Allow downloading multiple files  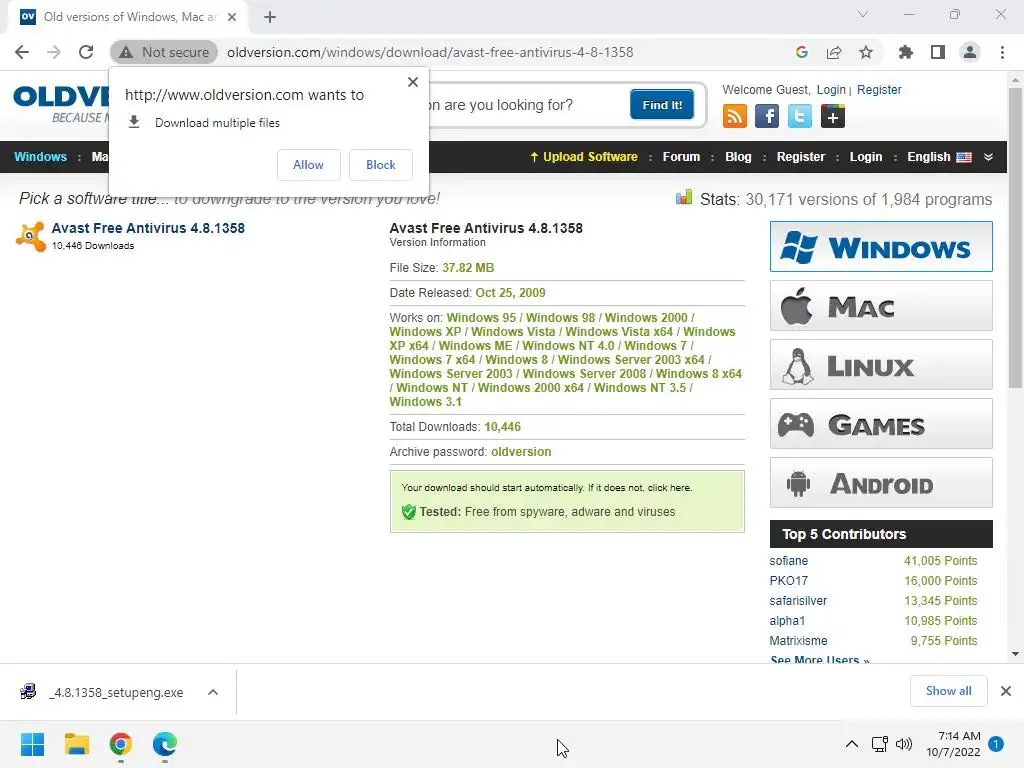pyautogui.click(x=308, y=165)
